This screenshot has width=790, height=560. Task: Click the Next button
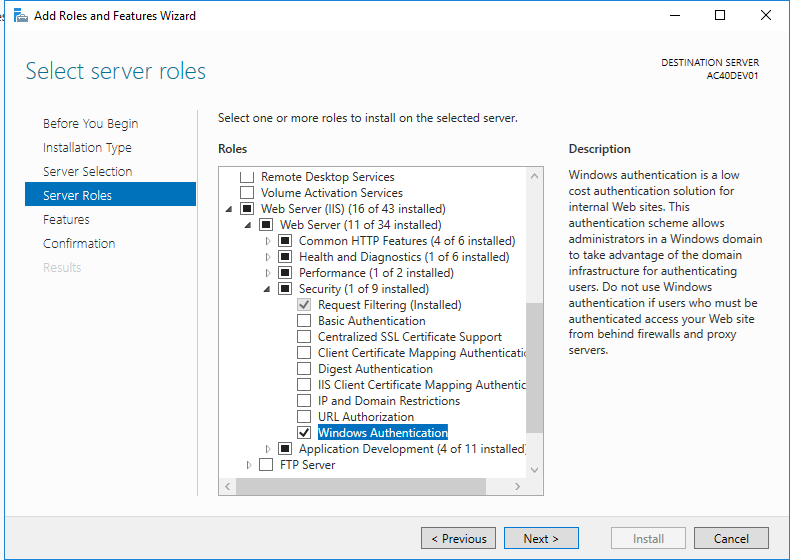541,538
